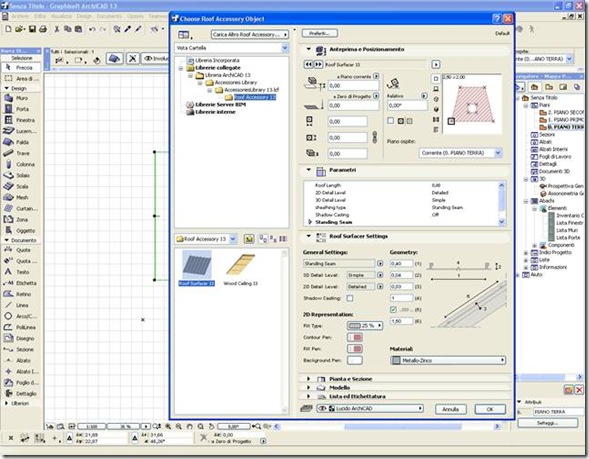Click the OK button
This screenshot has height=459, width=589.
[x=490, y=409]
